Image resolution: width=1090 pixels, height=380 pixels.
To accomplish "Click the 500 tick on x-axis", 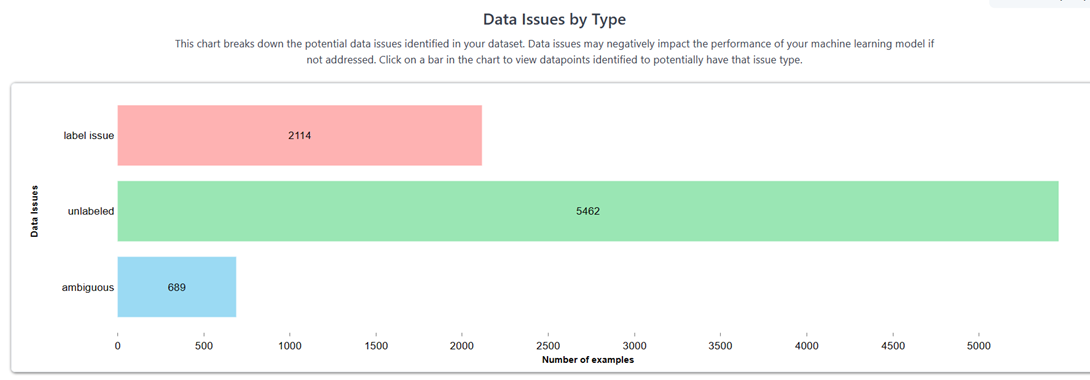I will (x=204, y=344).
